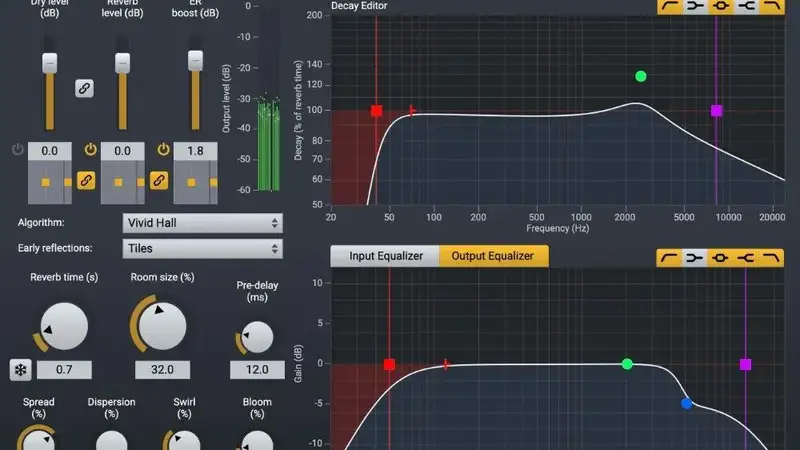
Task: Click the ER boost fader handle
Action: [x=195, y=60]
